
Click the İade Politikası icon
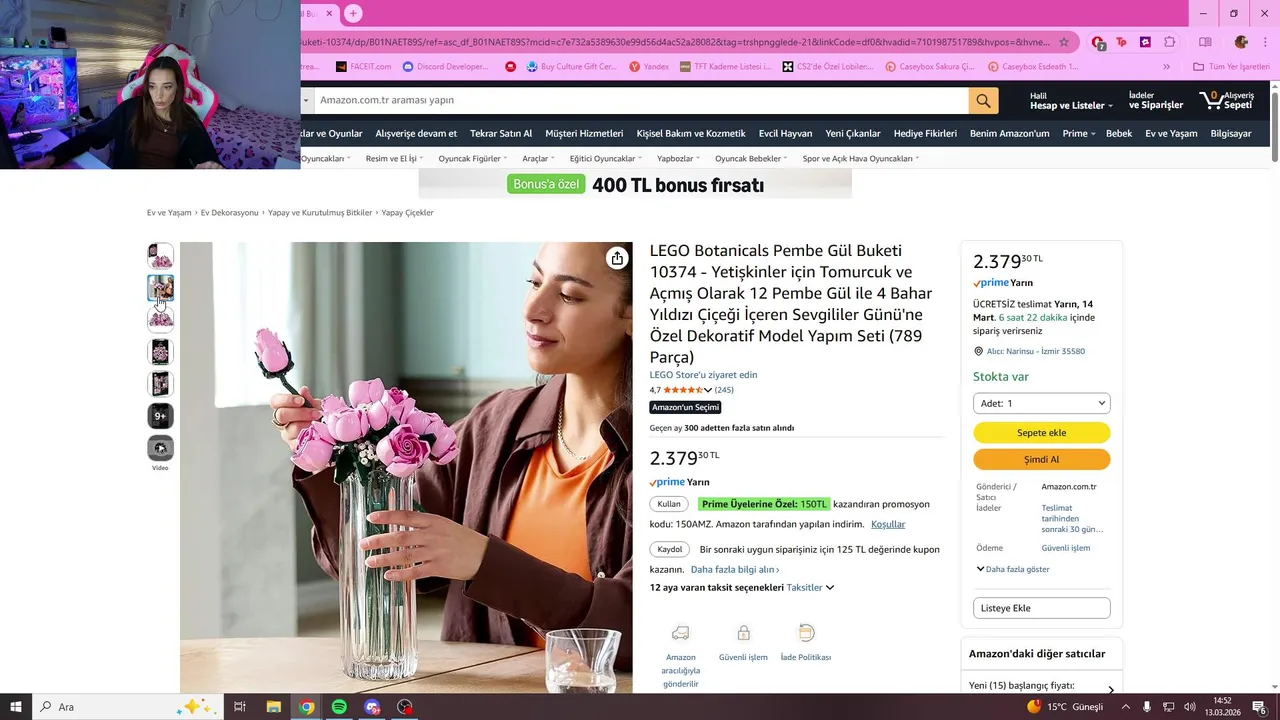point(806,633)
